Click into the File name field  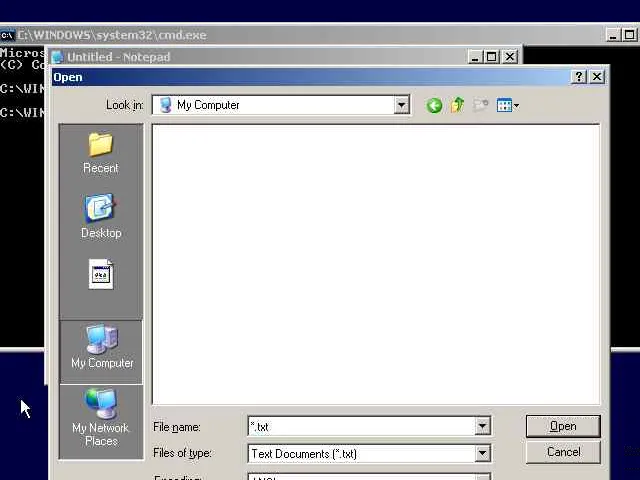pos(361,427)
